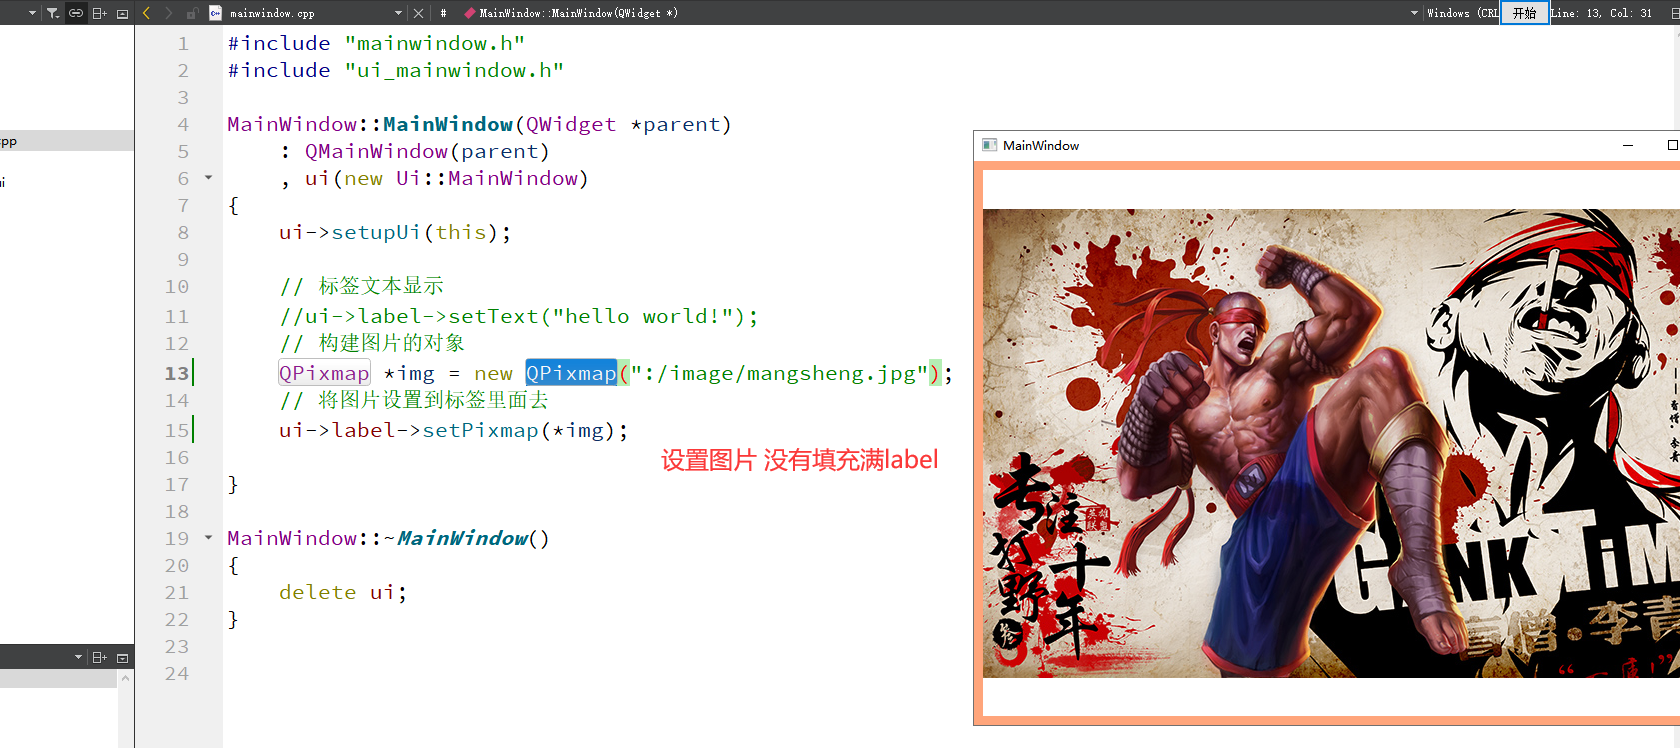Click the highlighted QPixmap constructor on line 13
1680x748 pixels.
click(571, 373)
